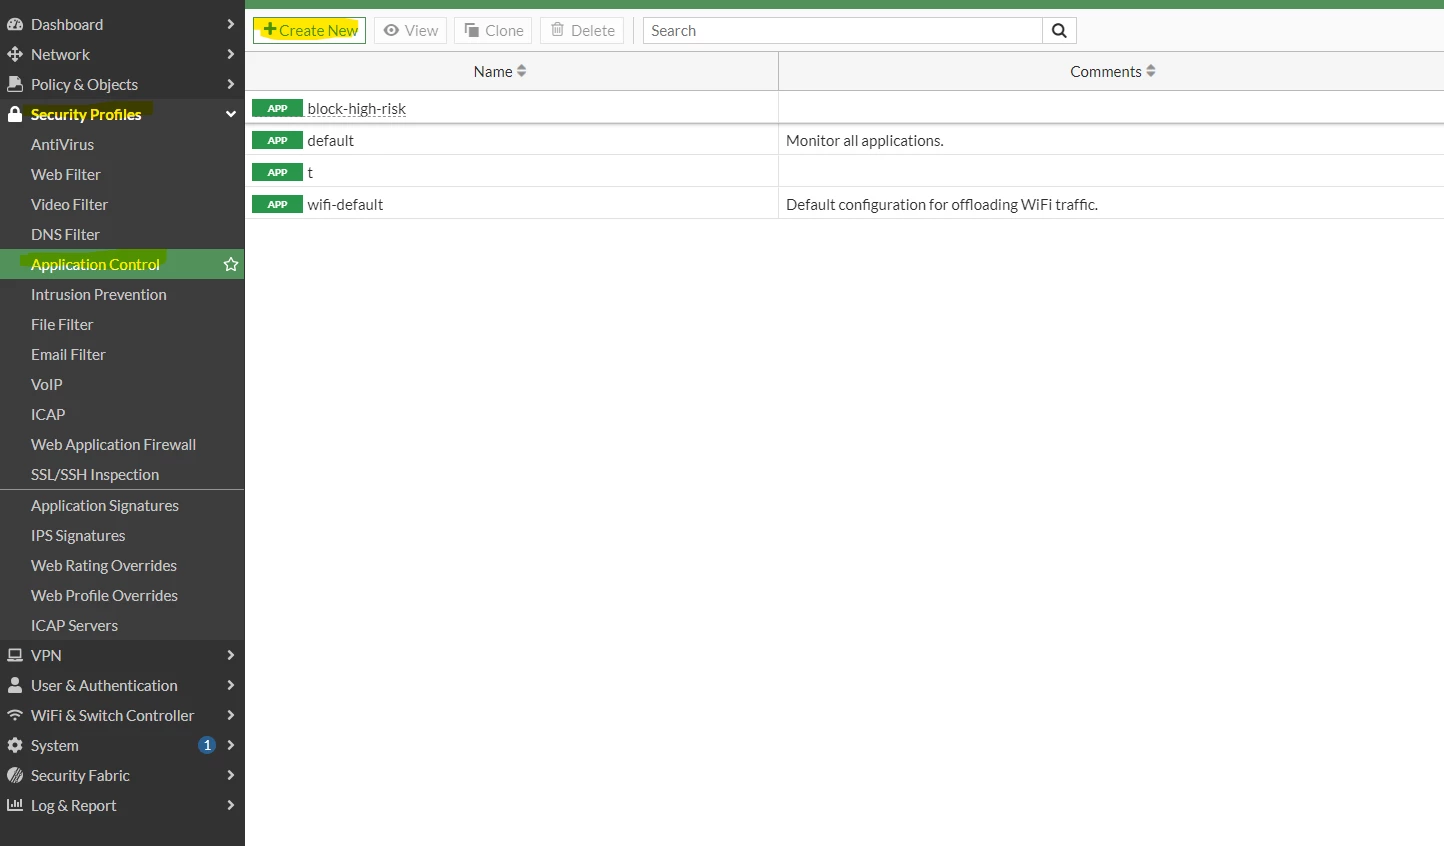The image size is (1444, 846).
Task: Expand the Dashboard menu chevron
Action: click(x=231, y=24)
